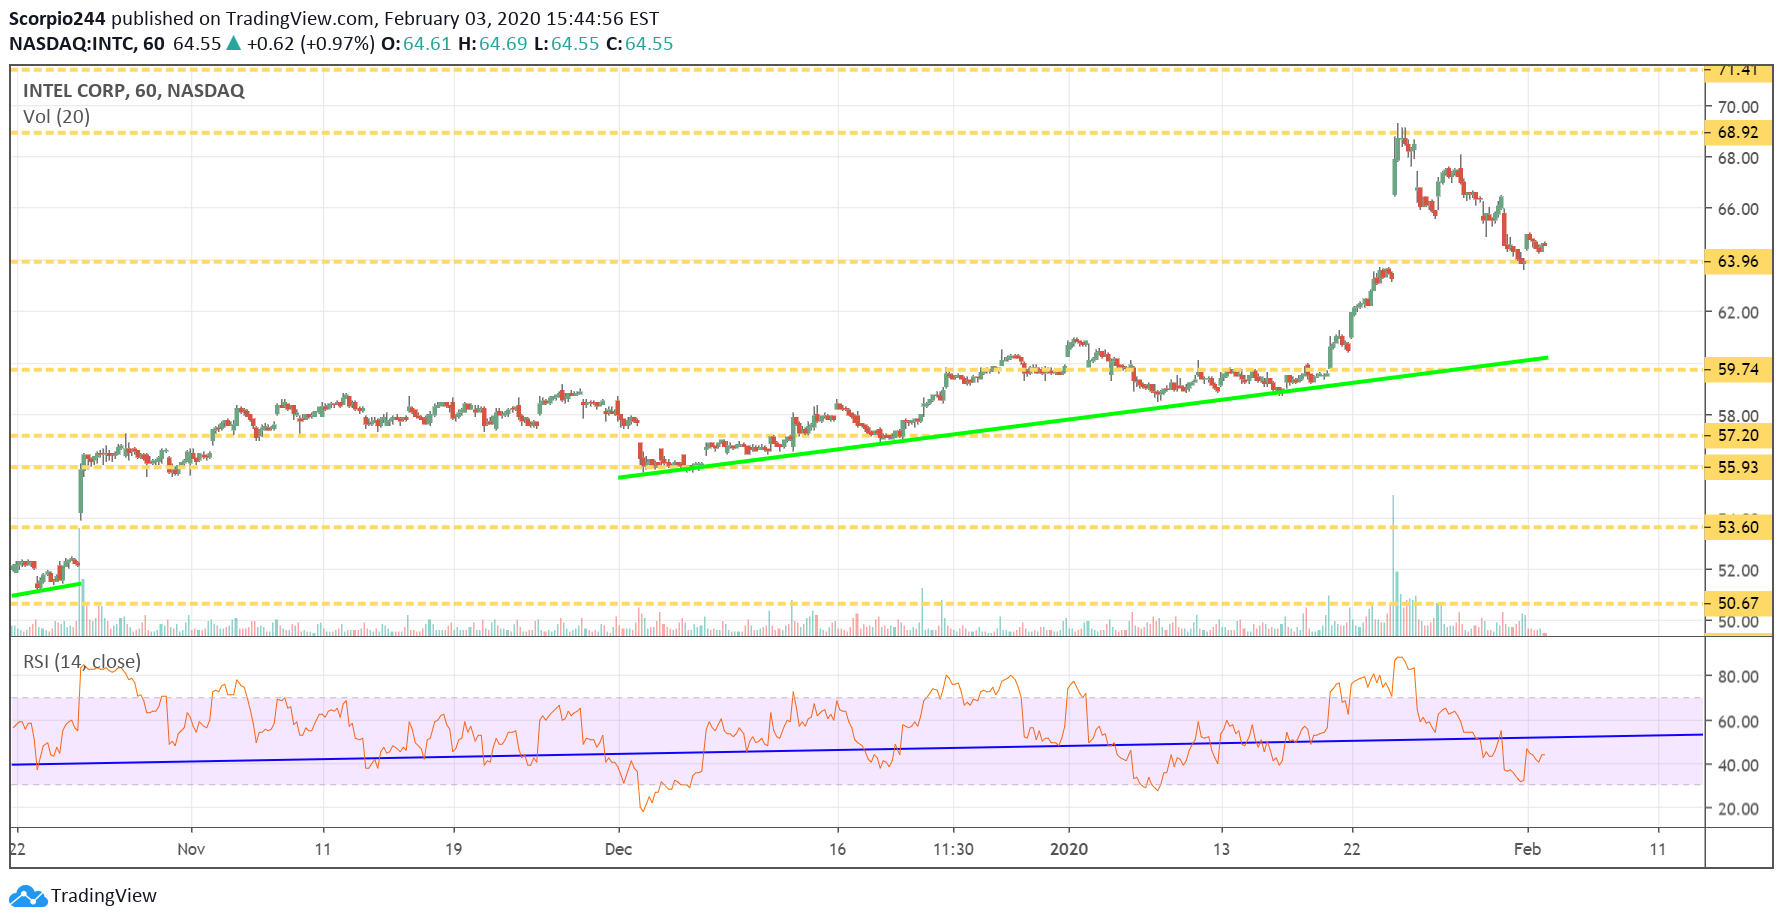The height and width of the screenshot is (923, 1783).
Task: Select the 55.93 price level label
Action: click(x=1738, y=467)
